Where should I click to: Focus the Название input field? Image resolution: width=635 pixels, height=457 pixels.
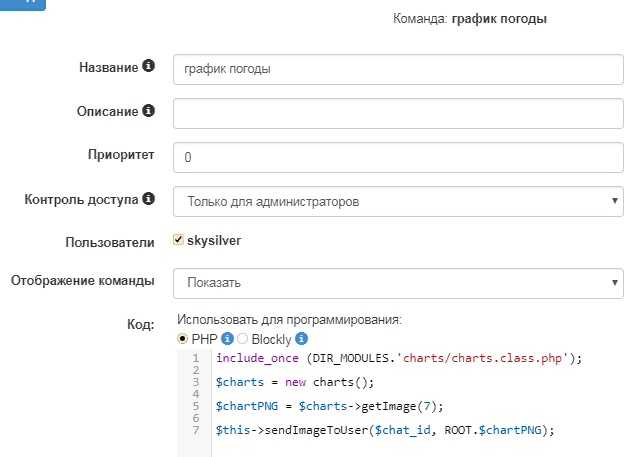click(398, 69)
